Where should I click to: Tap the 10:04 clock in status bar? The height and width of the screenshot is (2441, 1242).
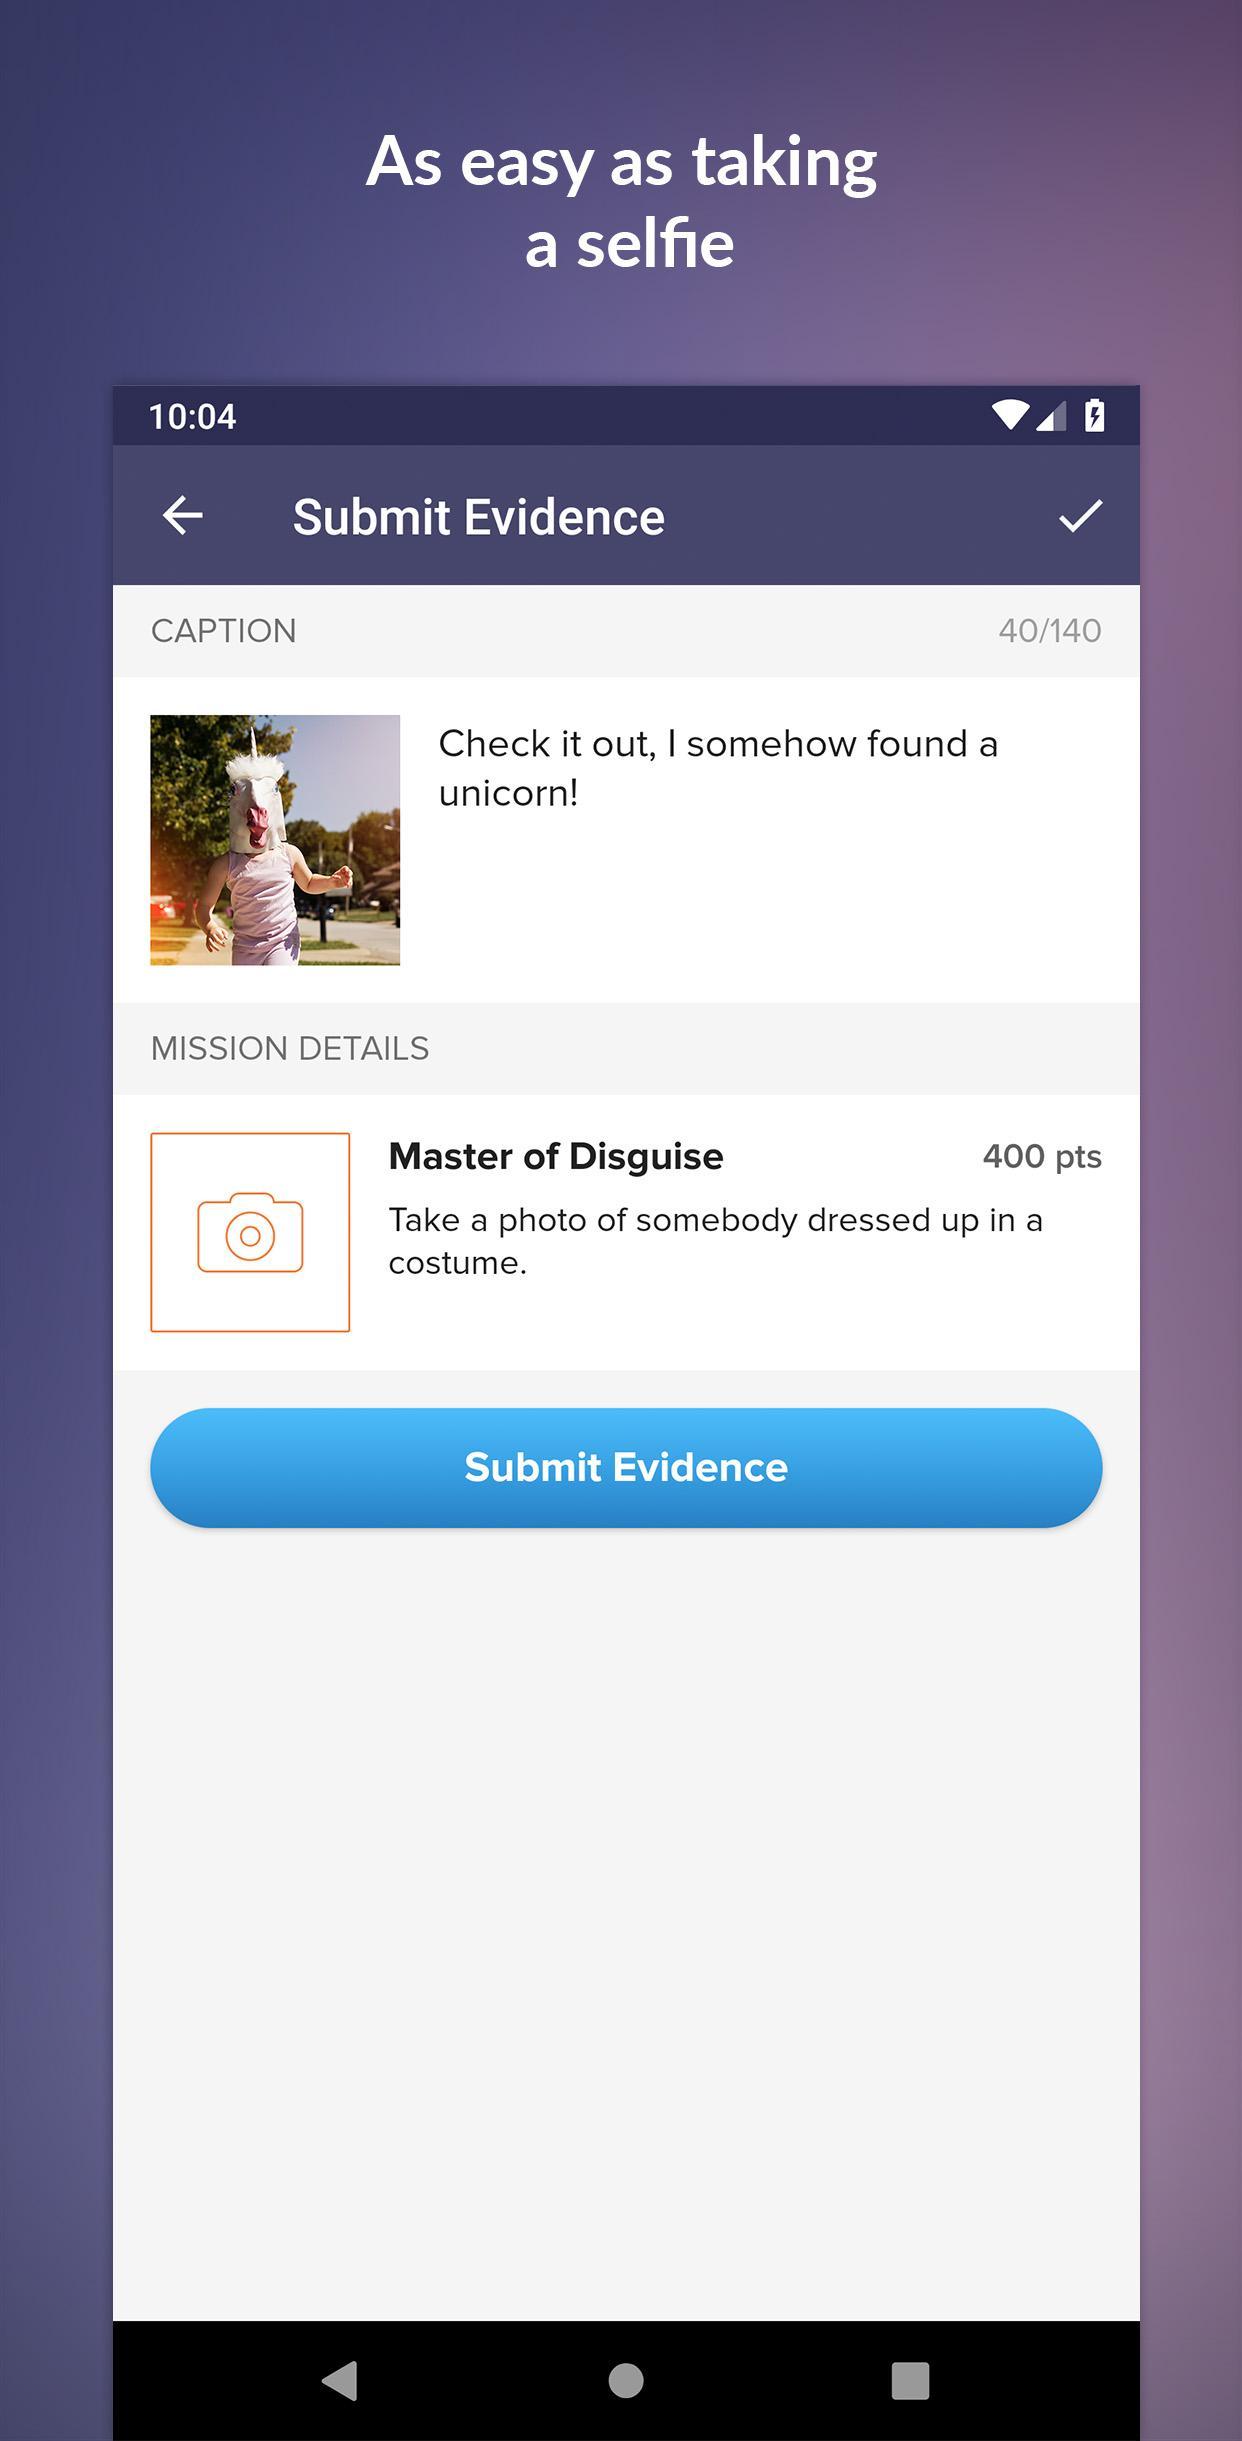click(x=192, y=416)
